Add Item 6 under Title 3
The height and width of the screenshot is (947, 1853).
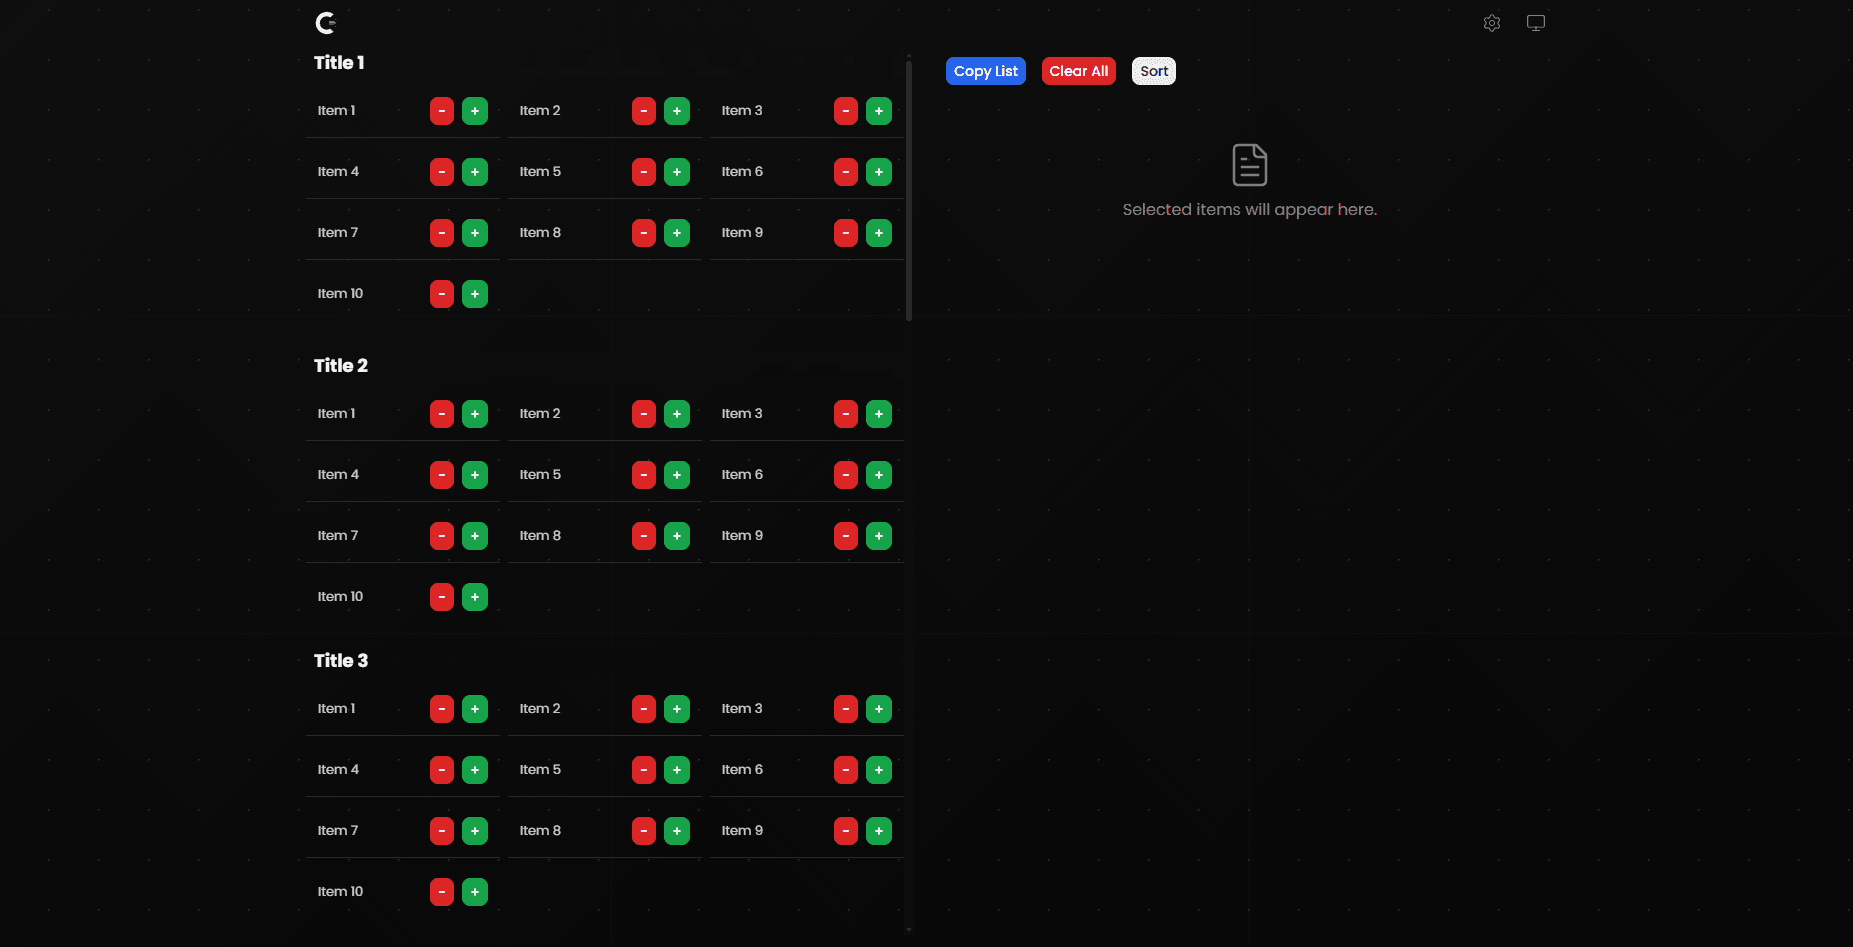pos(878,770)
